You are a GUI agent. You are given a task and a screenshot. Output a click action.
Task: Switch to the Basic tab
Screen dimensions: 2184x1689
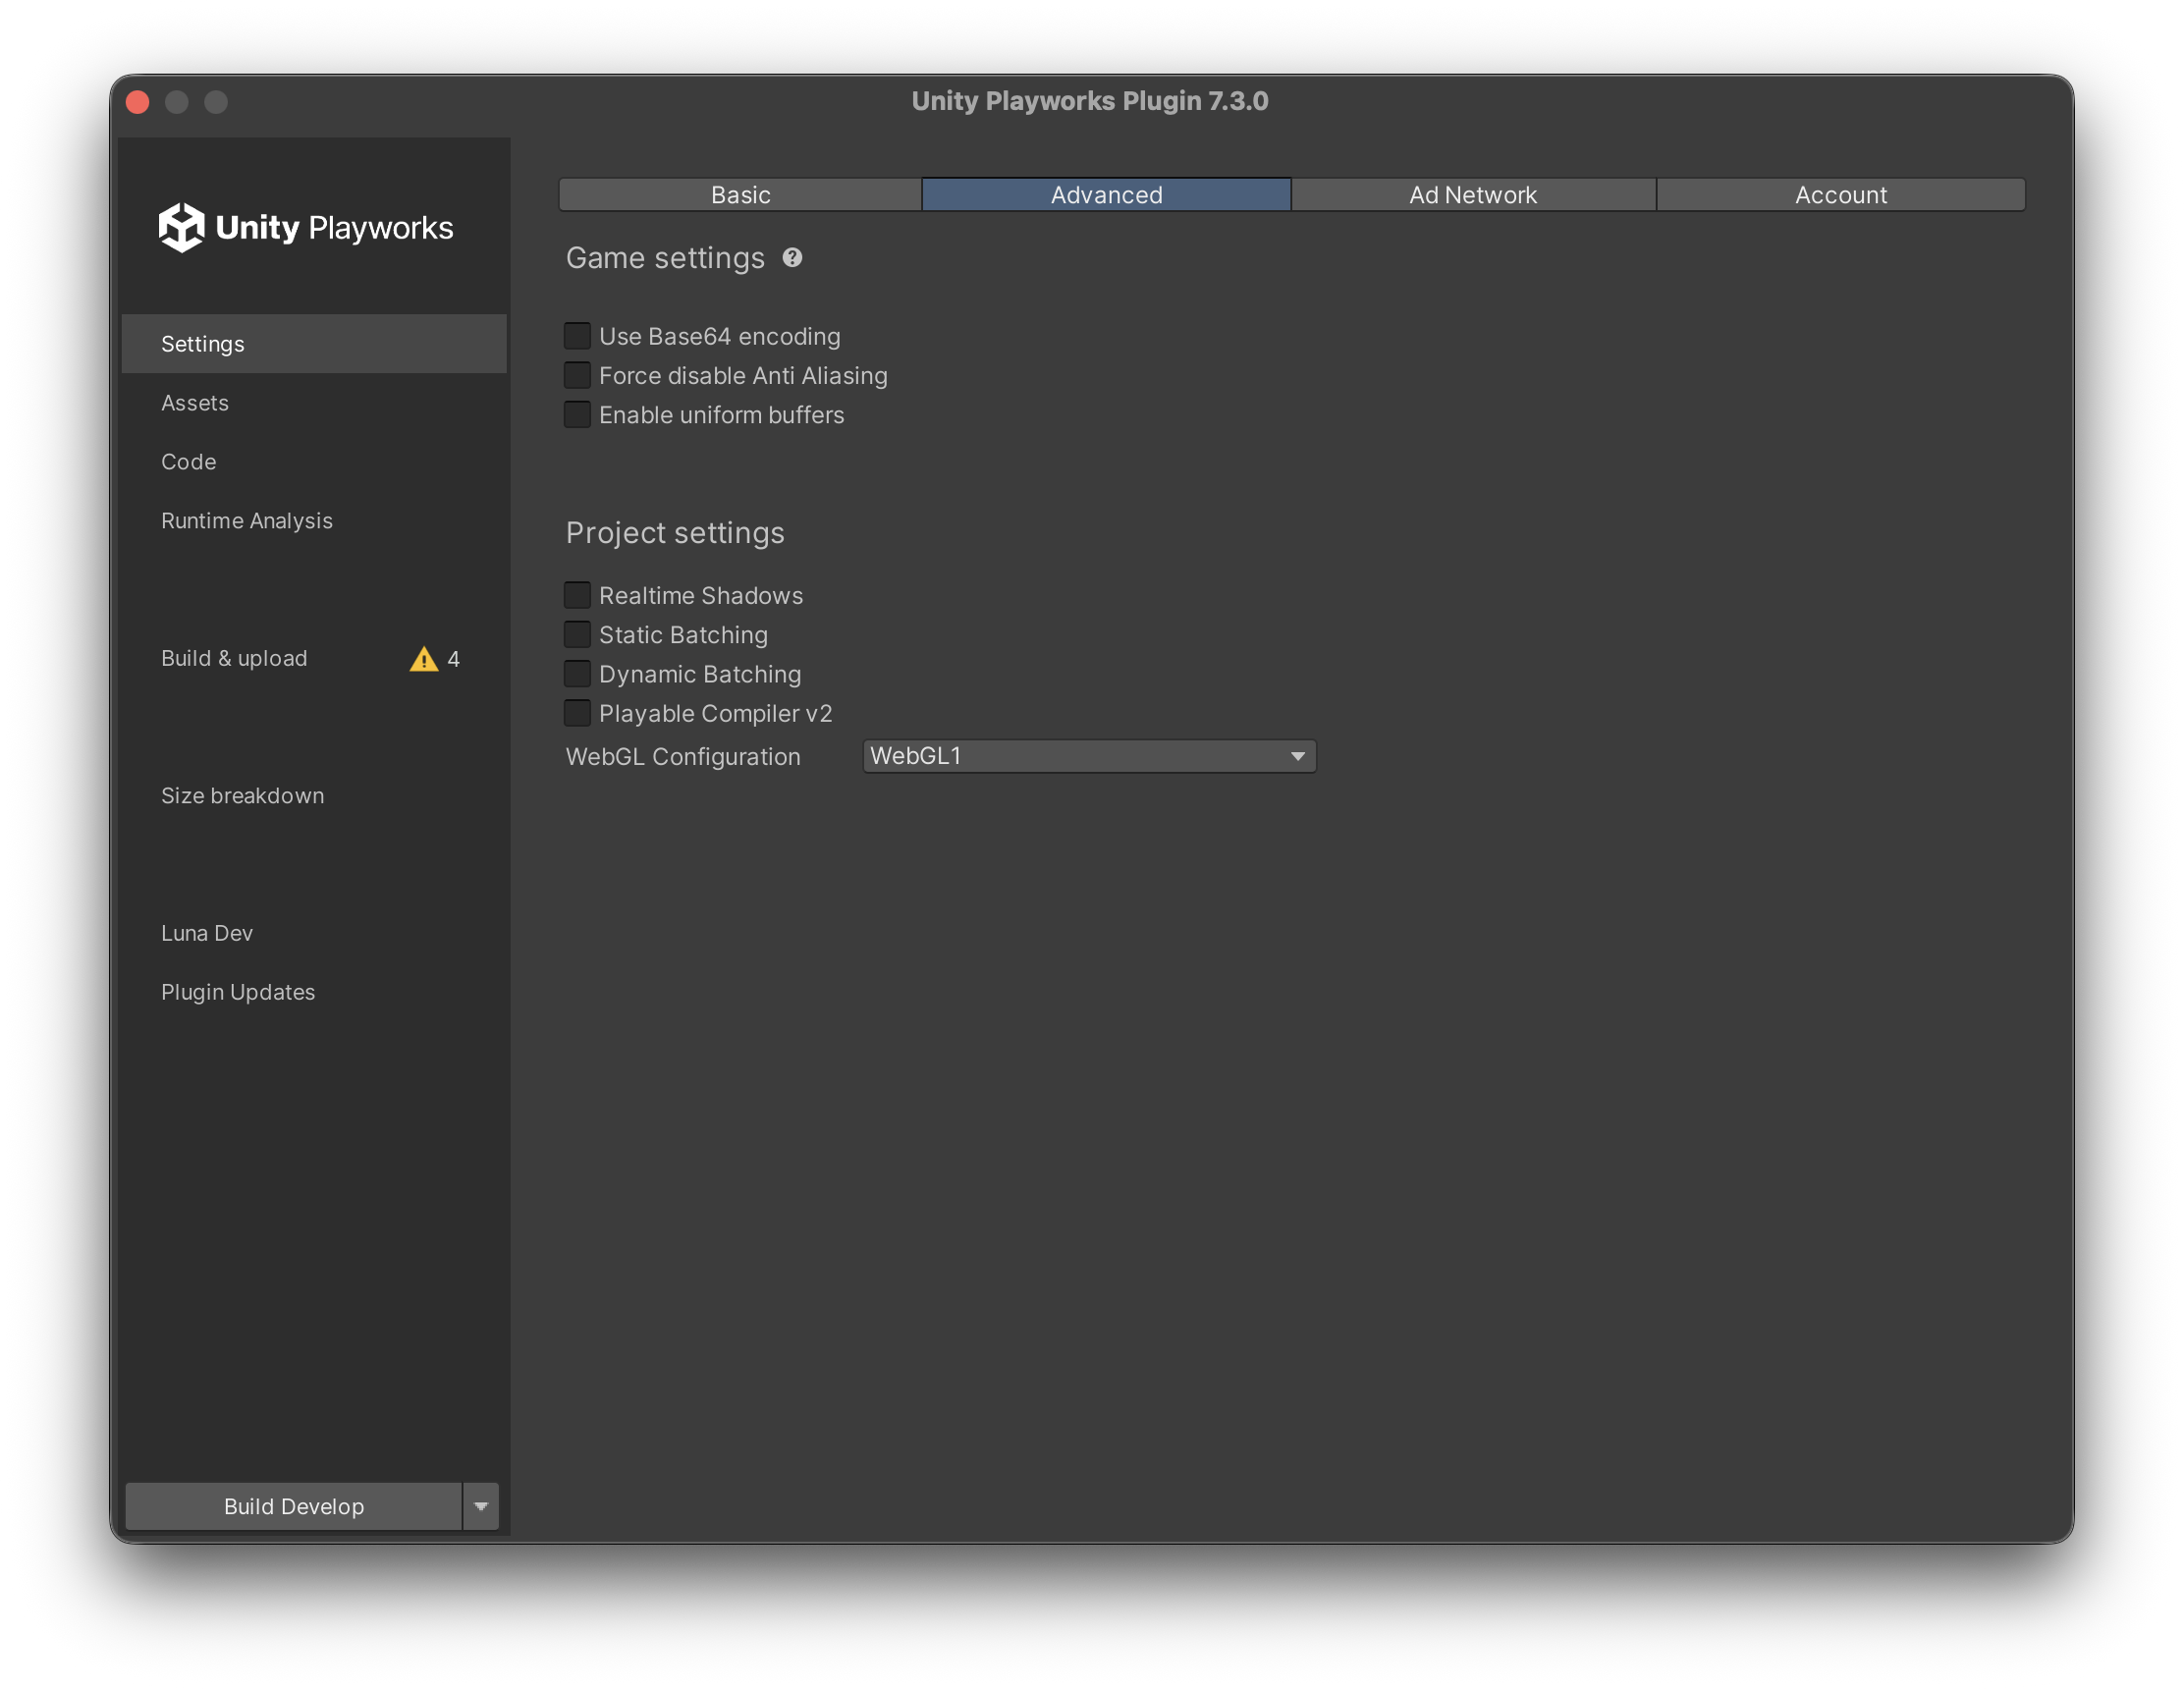point(740,195)
